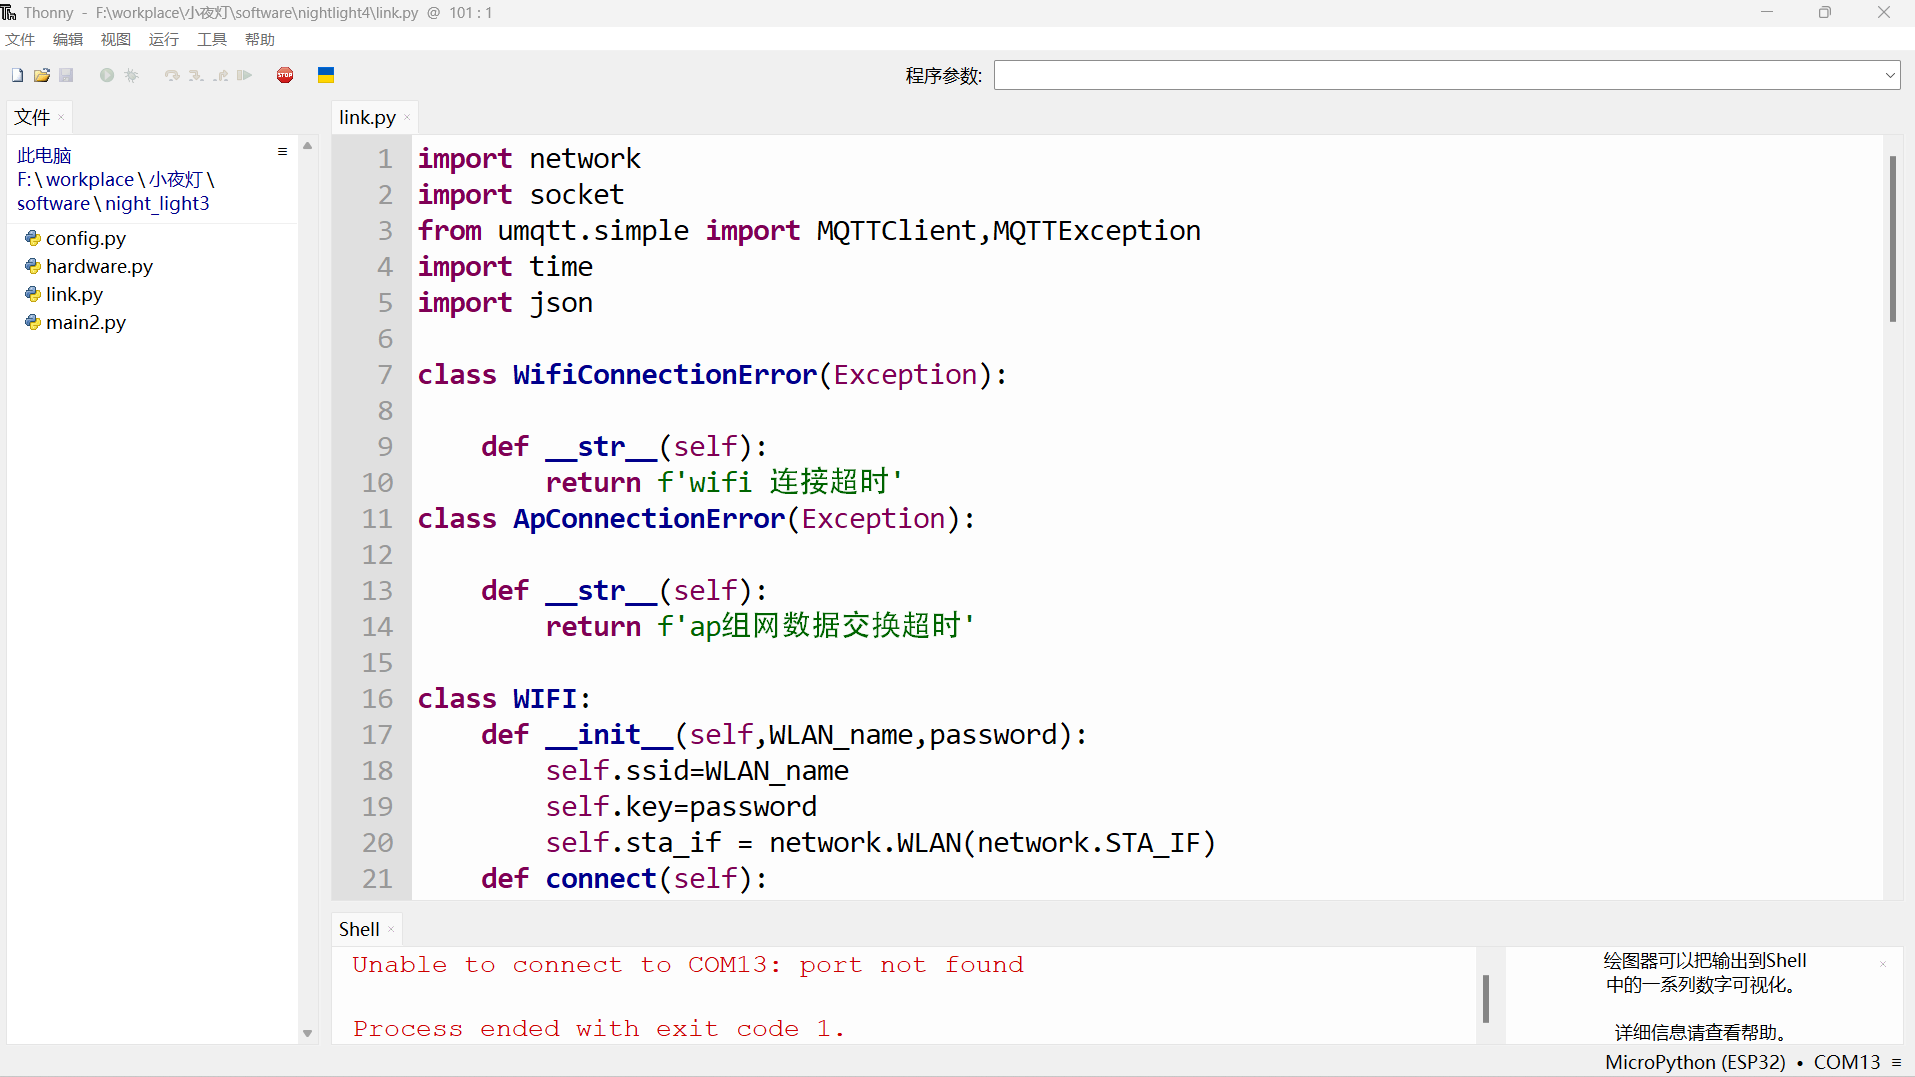Viewport: 1915px width, 1077px height.
Task: Click the Ukraine flag support icon
Action: [326, 75]
